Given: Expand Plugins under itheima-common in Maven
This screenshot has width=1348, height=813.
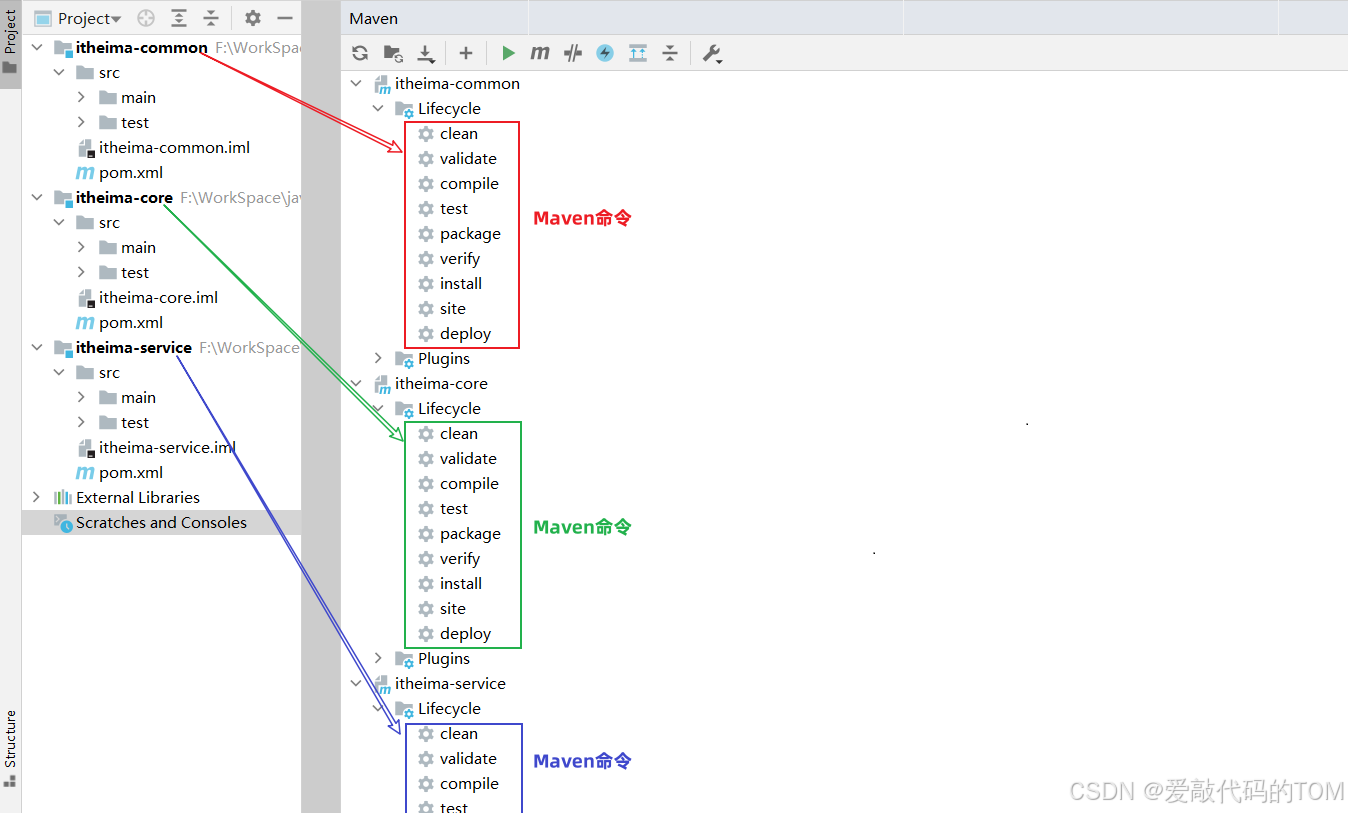Looking at the screenshot, I should [378, 358].
